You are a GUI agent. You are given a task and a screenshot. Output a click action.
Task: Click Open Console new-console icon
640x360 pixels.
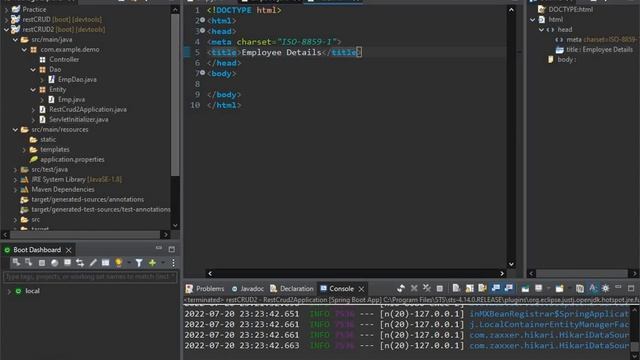[x=560, y=289]
